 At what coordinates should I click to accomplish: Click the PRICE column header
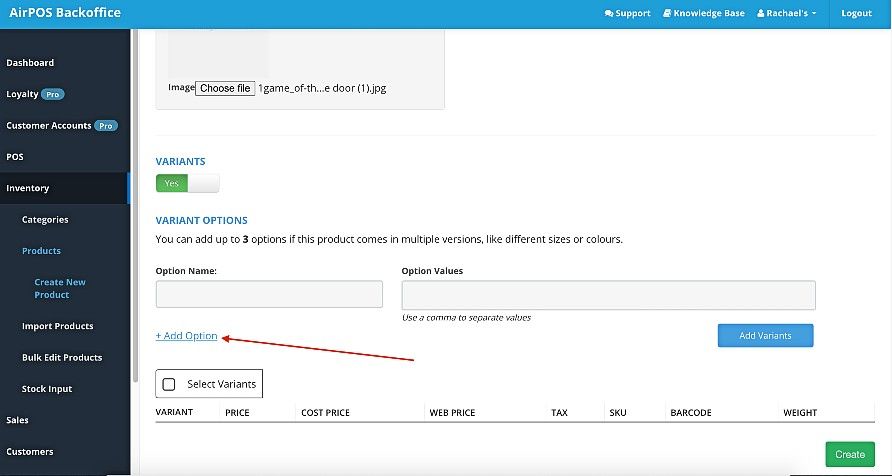237,412
